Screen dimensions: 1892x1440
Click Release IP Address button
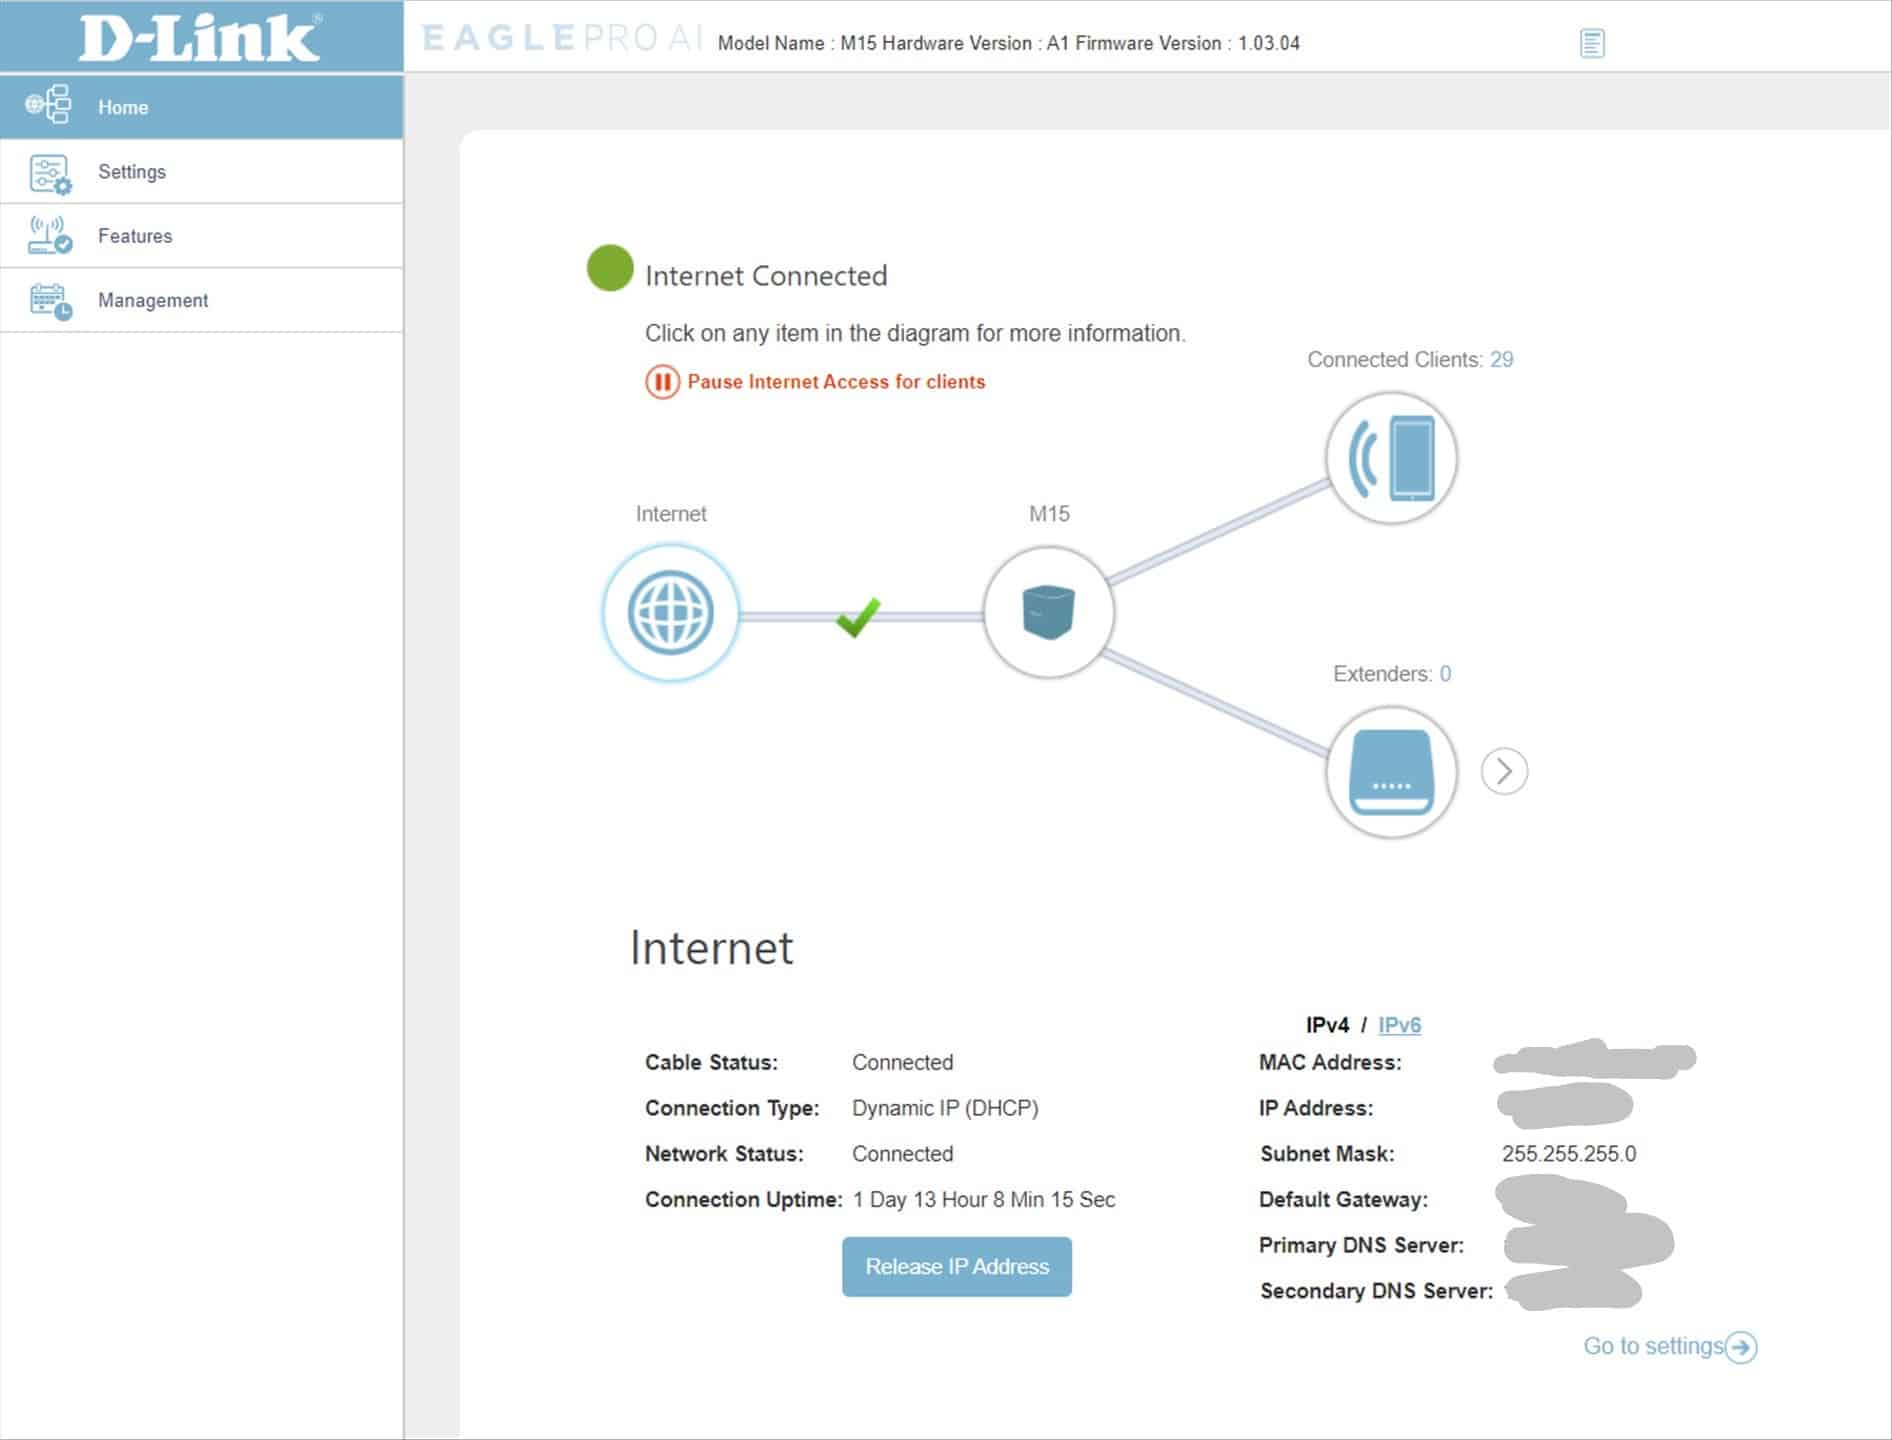[x=957, y=1267]
